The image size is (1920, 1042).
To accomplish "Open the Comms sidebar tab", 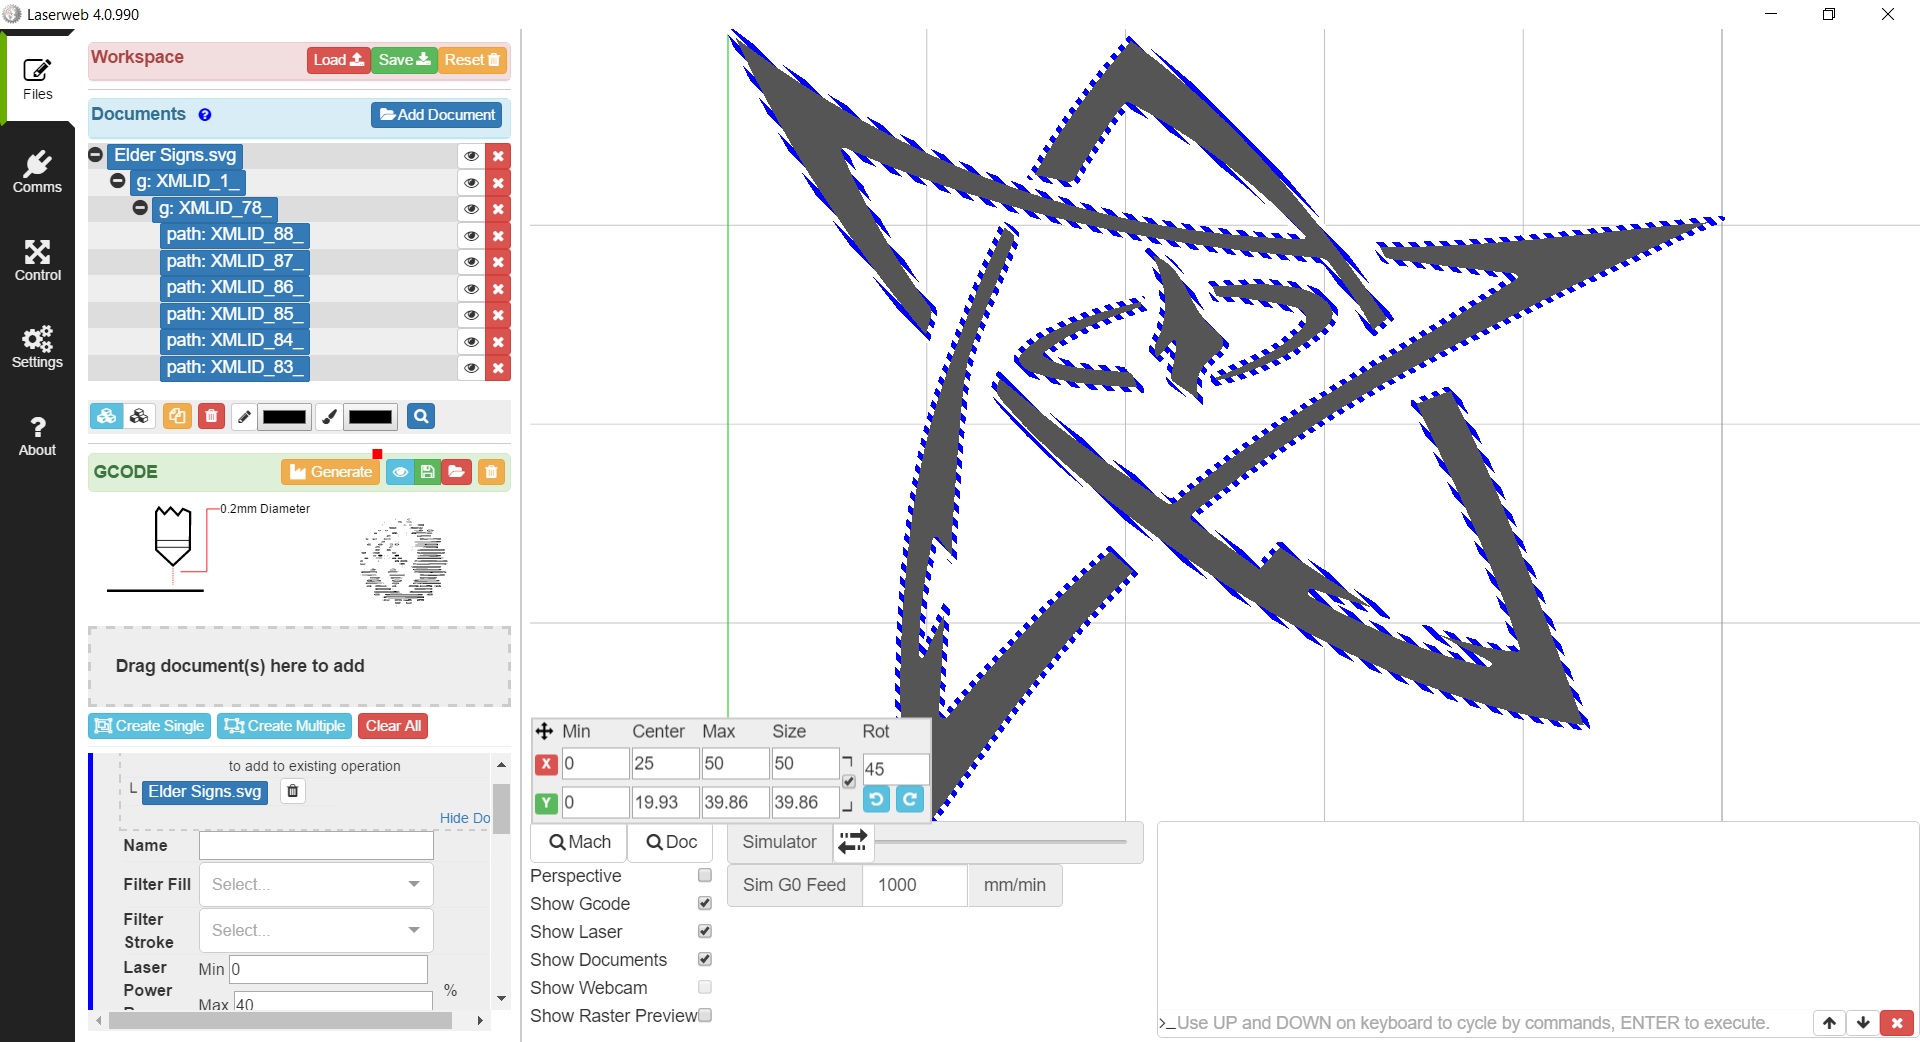I will click(38, 172).
